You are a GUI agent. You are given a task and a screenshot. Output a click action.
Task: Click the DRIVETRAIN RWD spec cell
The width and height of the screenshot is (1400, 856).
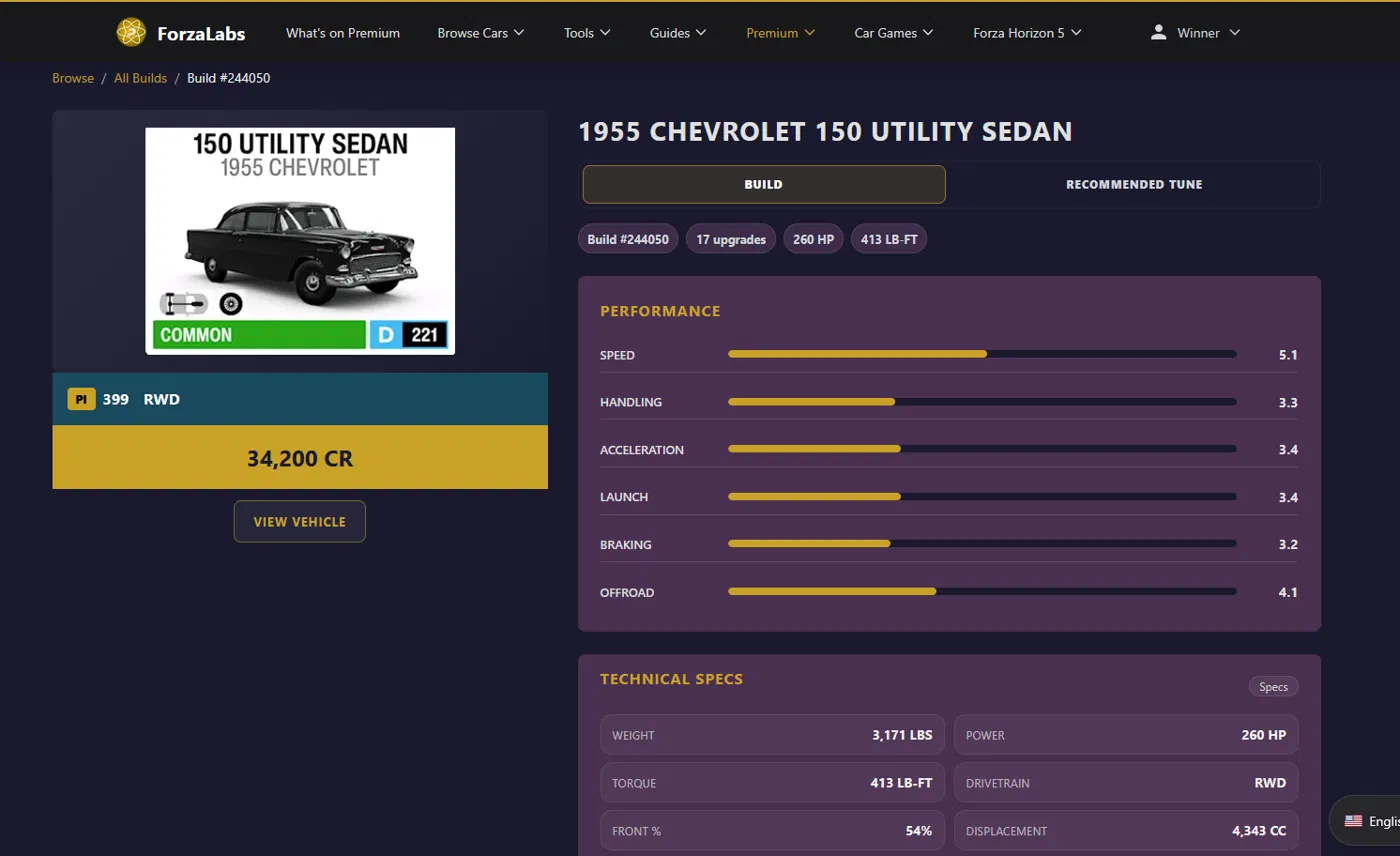1126,783
